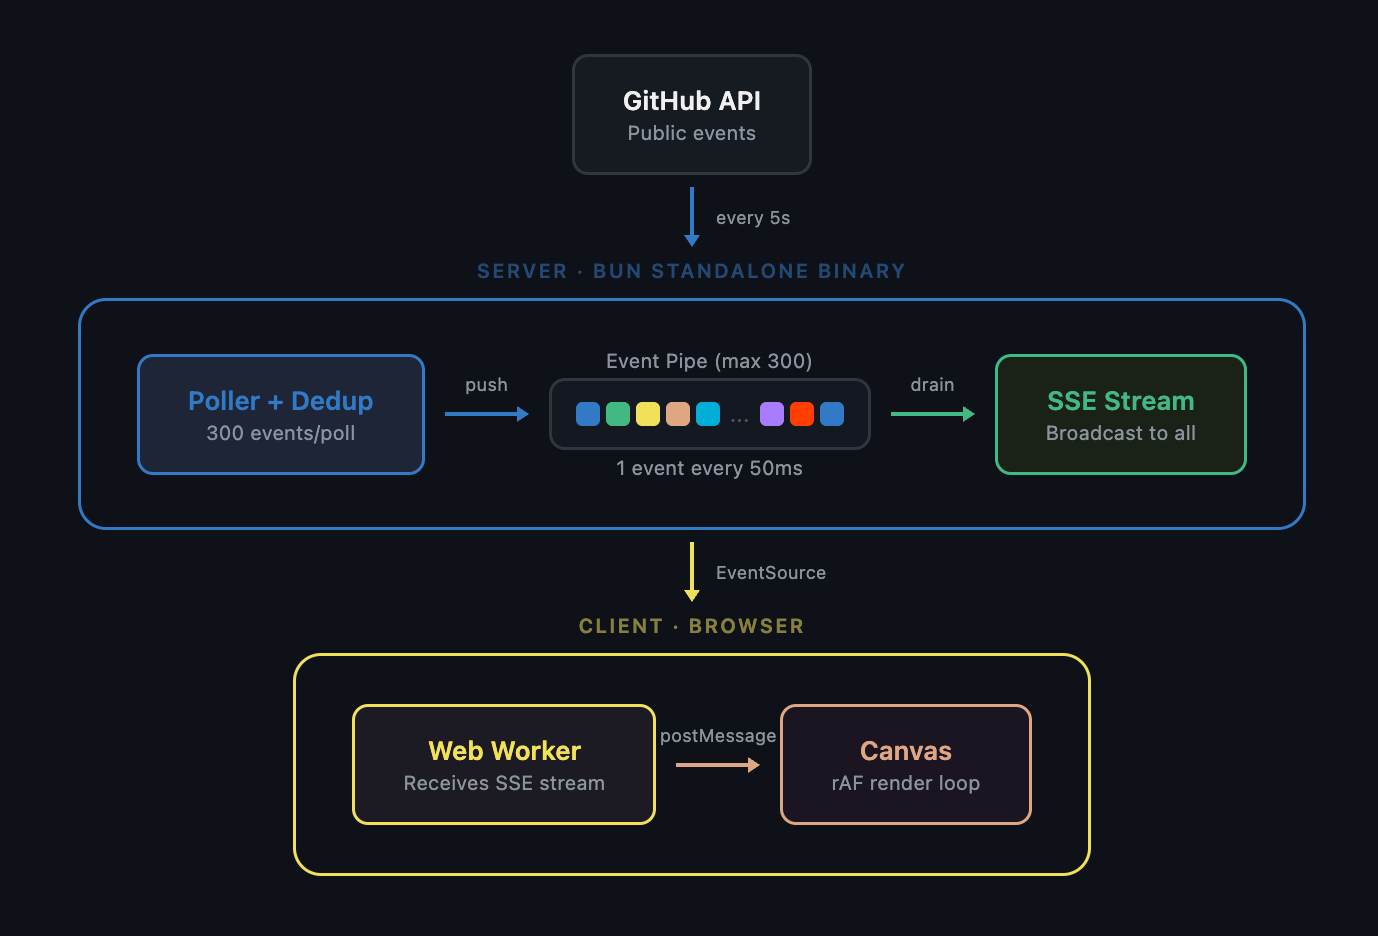Click the 'EventSource' label

771,573
